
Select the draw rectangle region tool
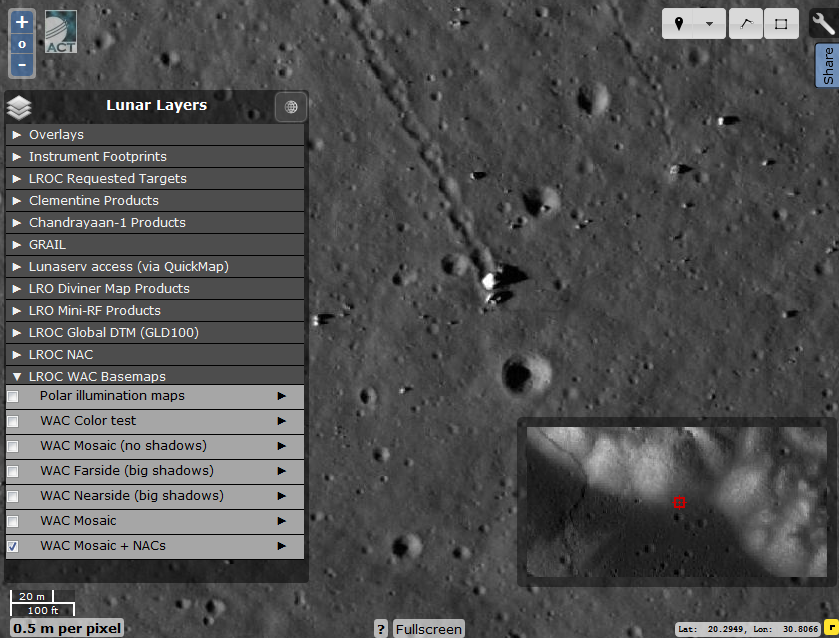click(781, 24)
